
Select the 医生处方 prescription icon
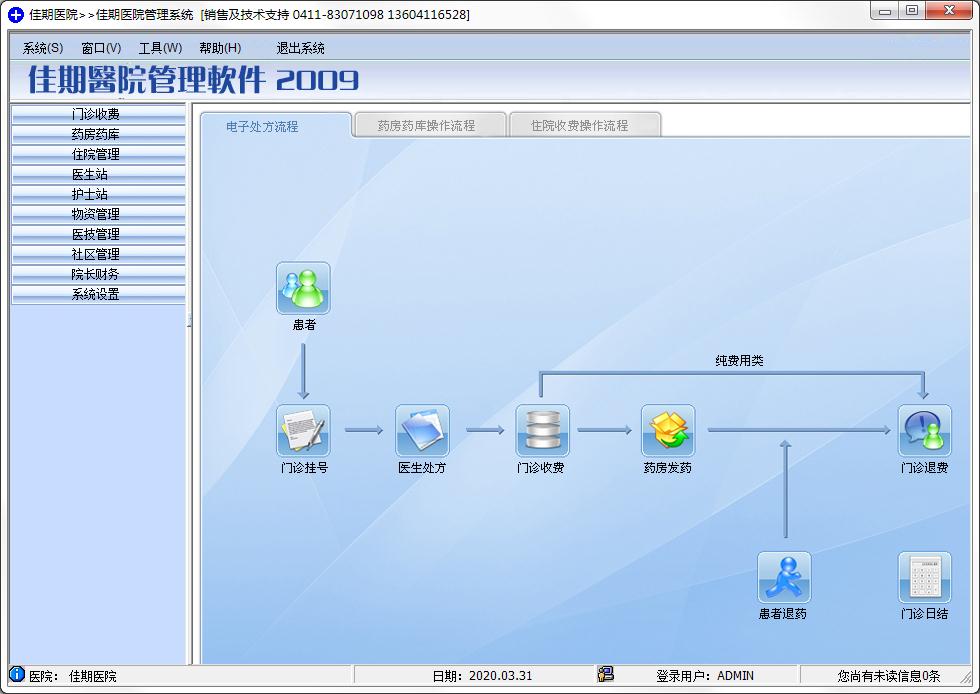(x=422, y=430)
